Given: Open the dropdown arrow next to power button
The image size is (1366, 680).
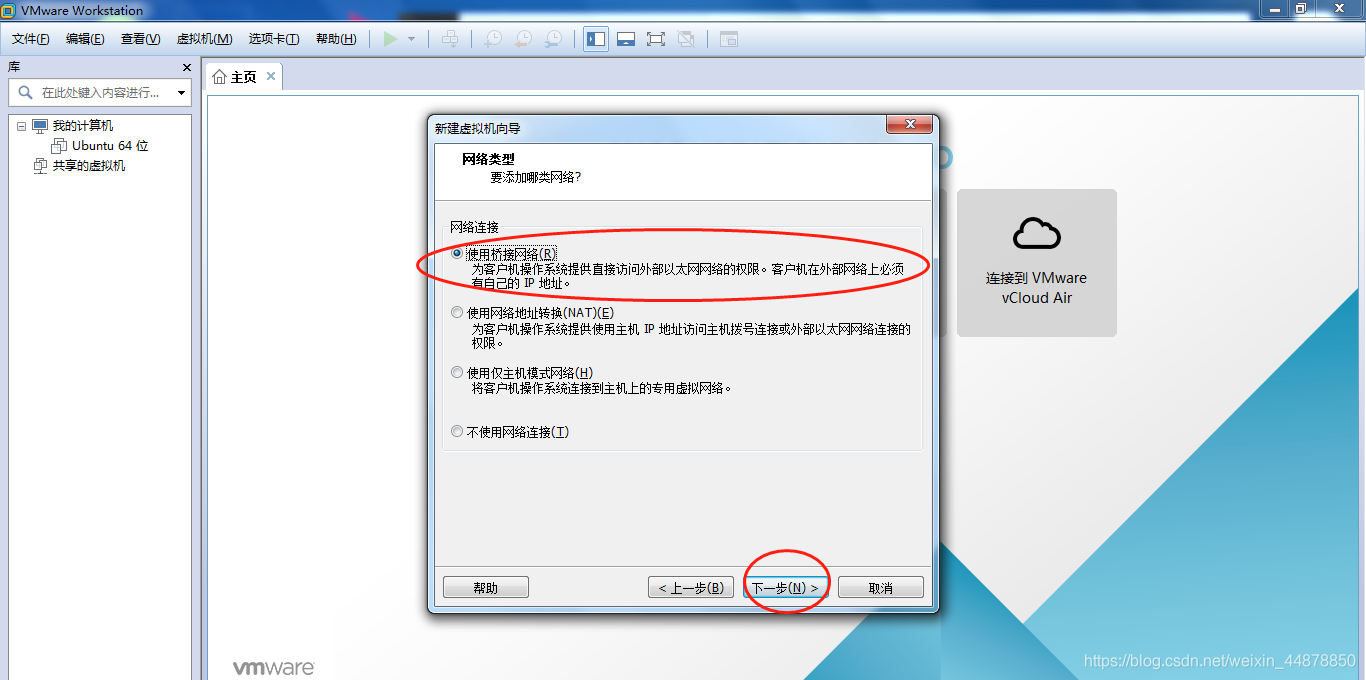Looking at the screenshot, I should [411, 39].
